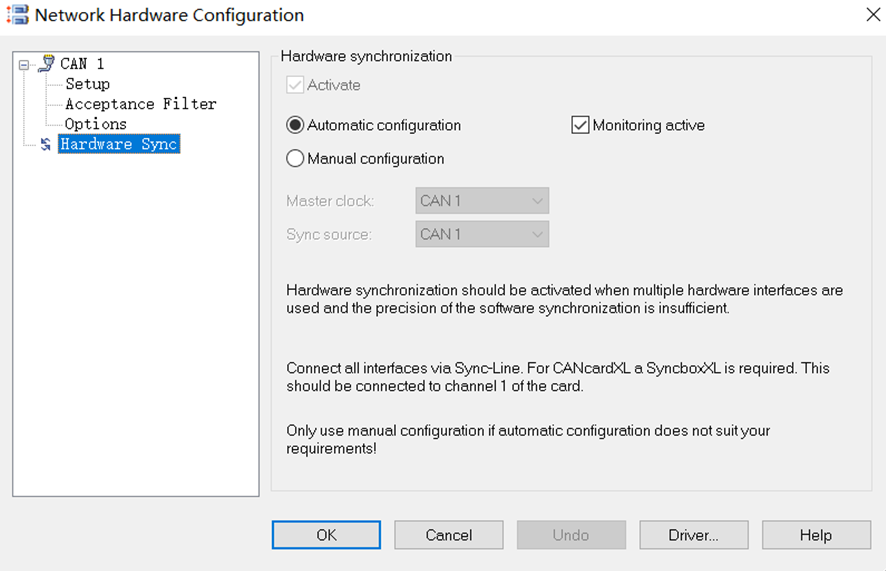Go to Acceptance Filter settings
This screenshot has height=571, width=886.
[140, 104]
